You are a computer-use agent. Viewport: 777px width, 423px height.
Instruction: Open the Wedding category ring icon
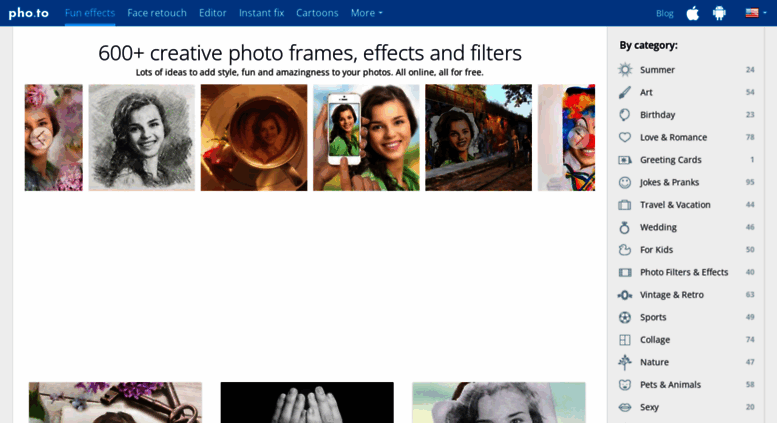pos(624,227)
